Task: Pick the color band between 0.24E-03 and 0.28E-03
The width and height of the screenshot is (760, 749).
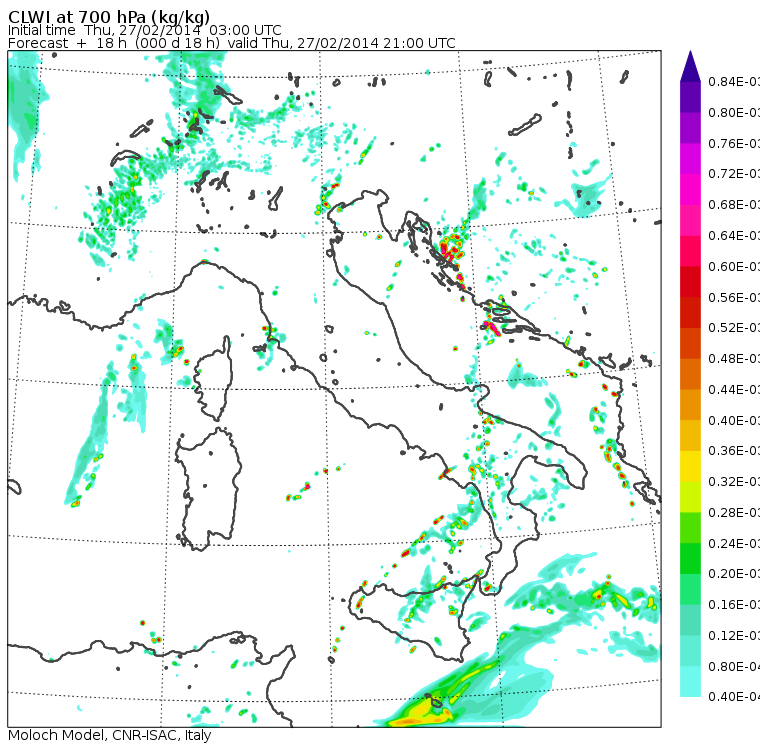Action: point(690,528)
